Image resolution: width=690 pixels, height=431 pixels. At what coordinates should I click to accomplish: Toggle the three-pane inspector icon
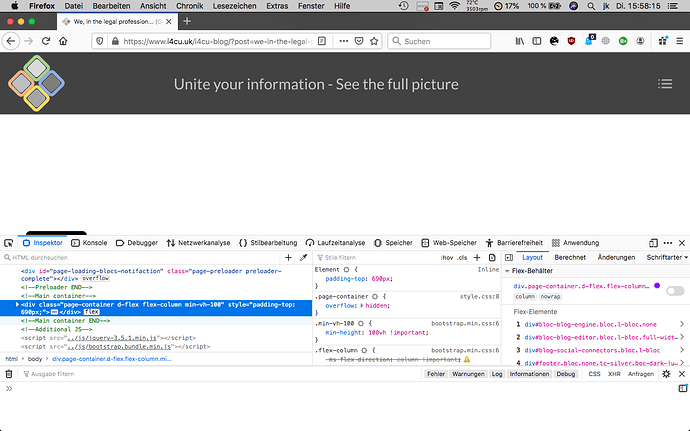pos(509,258)
